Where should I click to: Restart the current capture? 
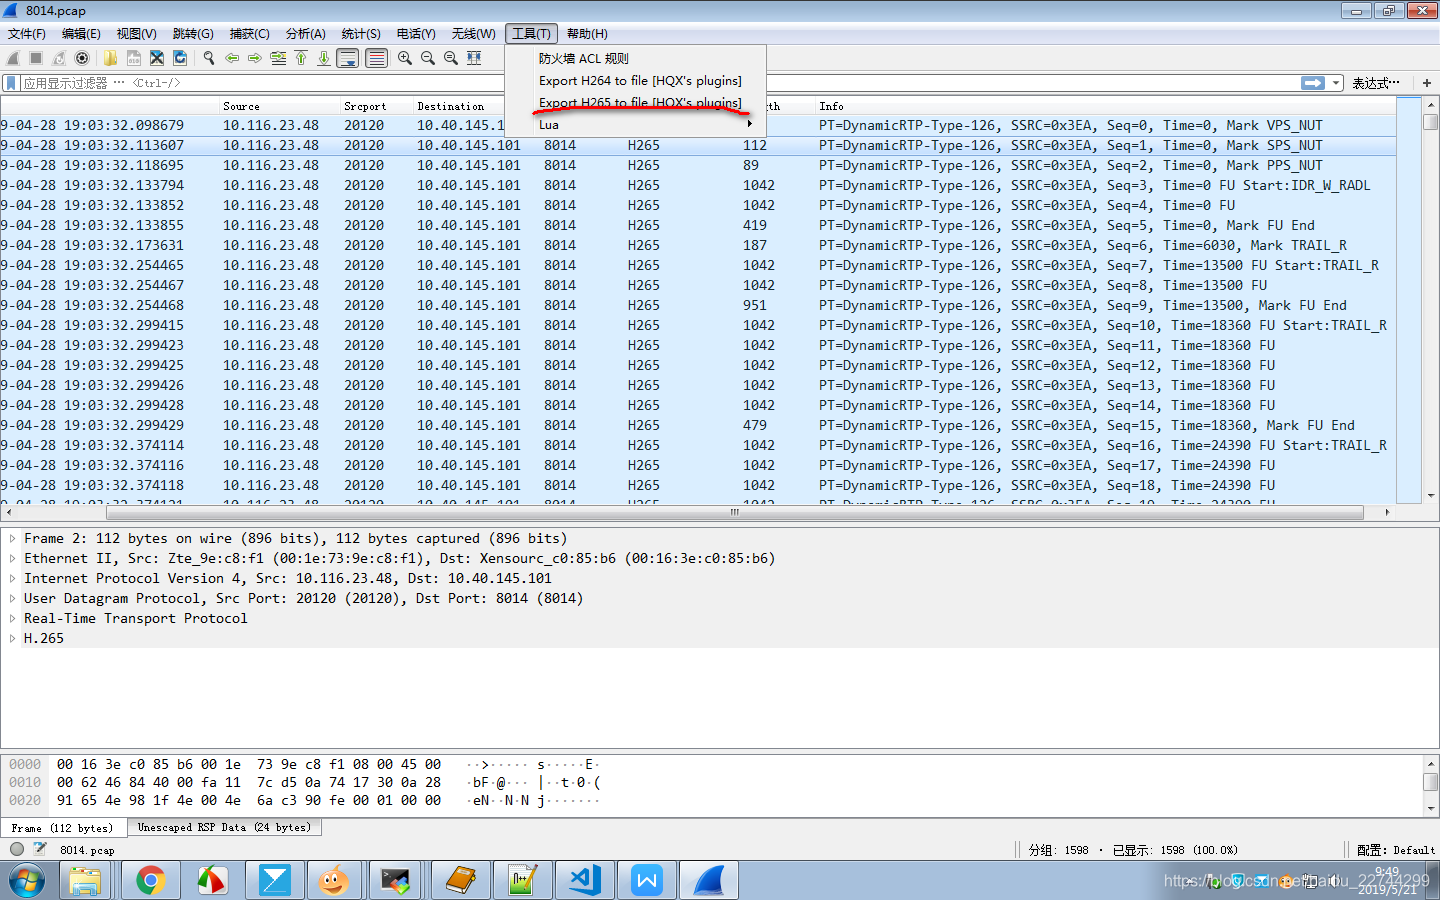(x=59, y=58)
